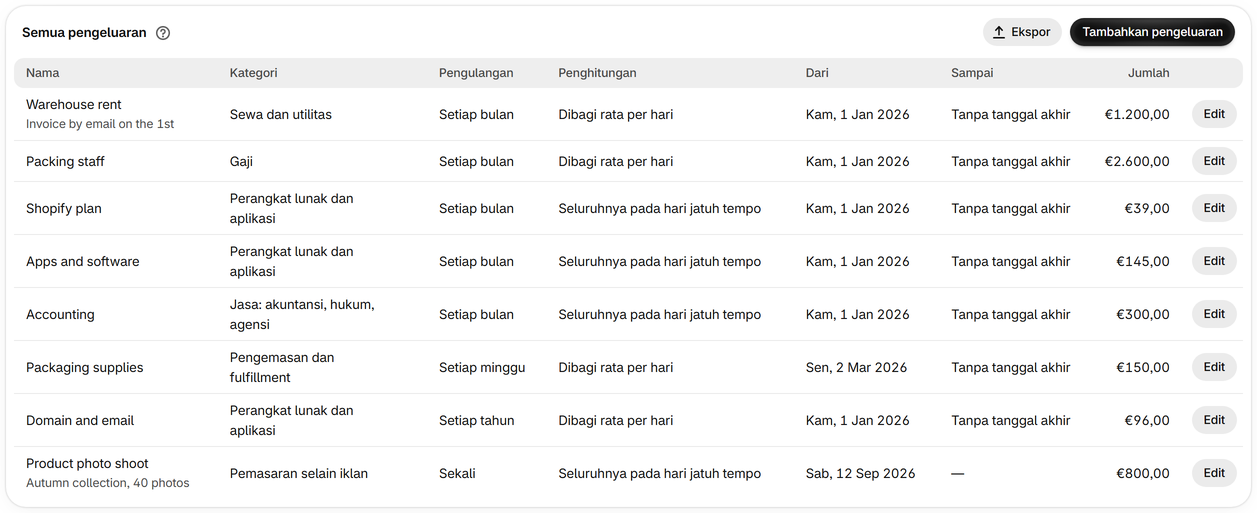The image size is (1257, 513).
Task: Click the Sekali recurrence cell
Action: tap(457, 473)
